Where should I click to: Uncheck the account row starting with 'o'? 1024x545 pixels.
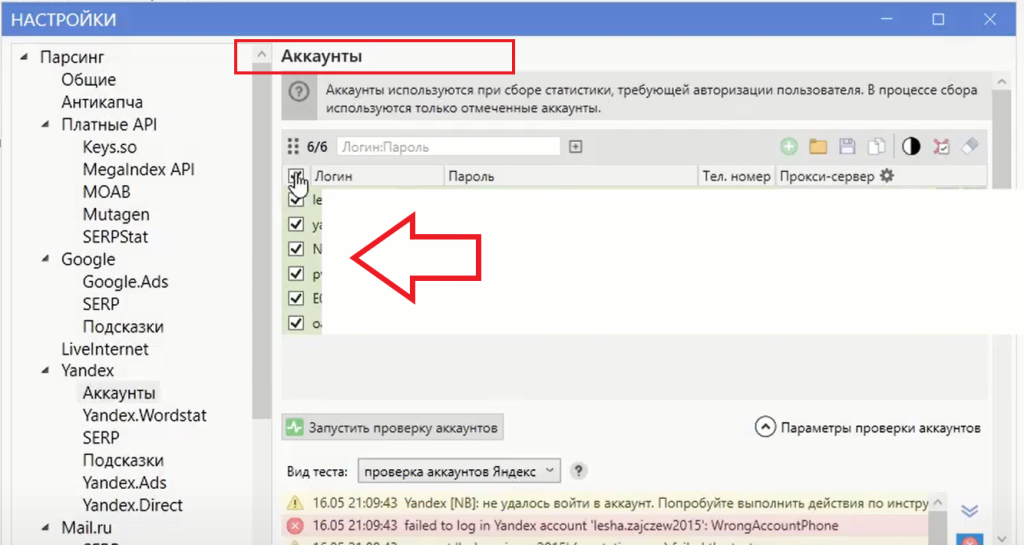click(x=296, y=323)
